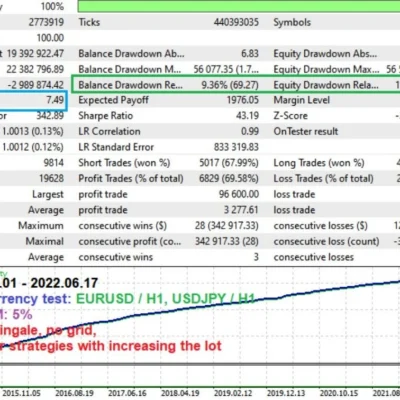
Task: Select the Expected Payoff label
Action: [x=113, y=100]
